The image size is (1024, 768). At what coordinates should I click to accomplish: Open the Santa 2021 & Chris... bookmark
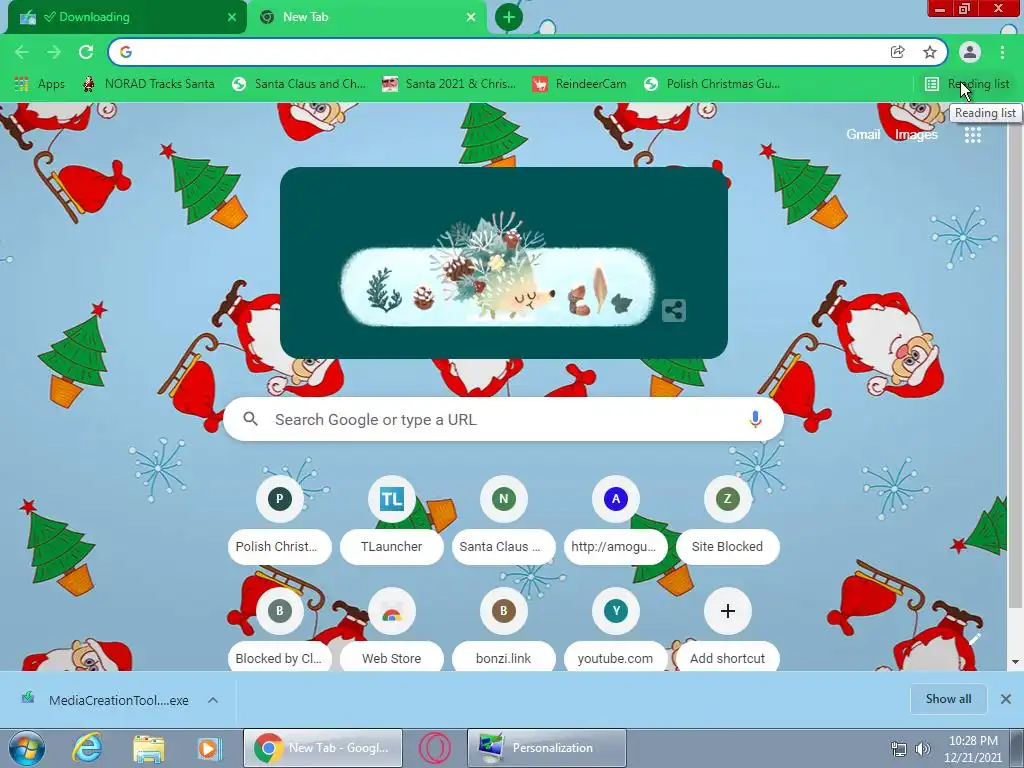click(x=449, y=84)
